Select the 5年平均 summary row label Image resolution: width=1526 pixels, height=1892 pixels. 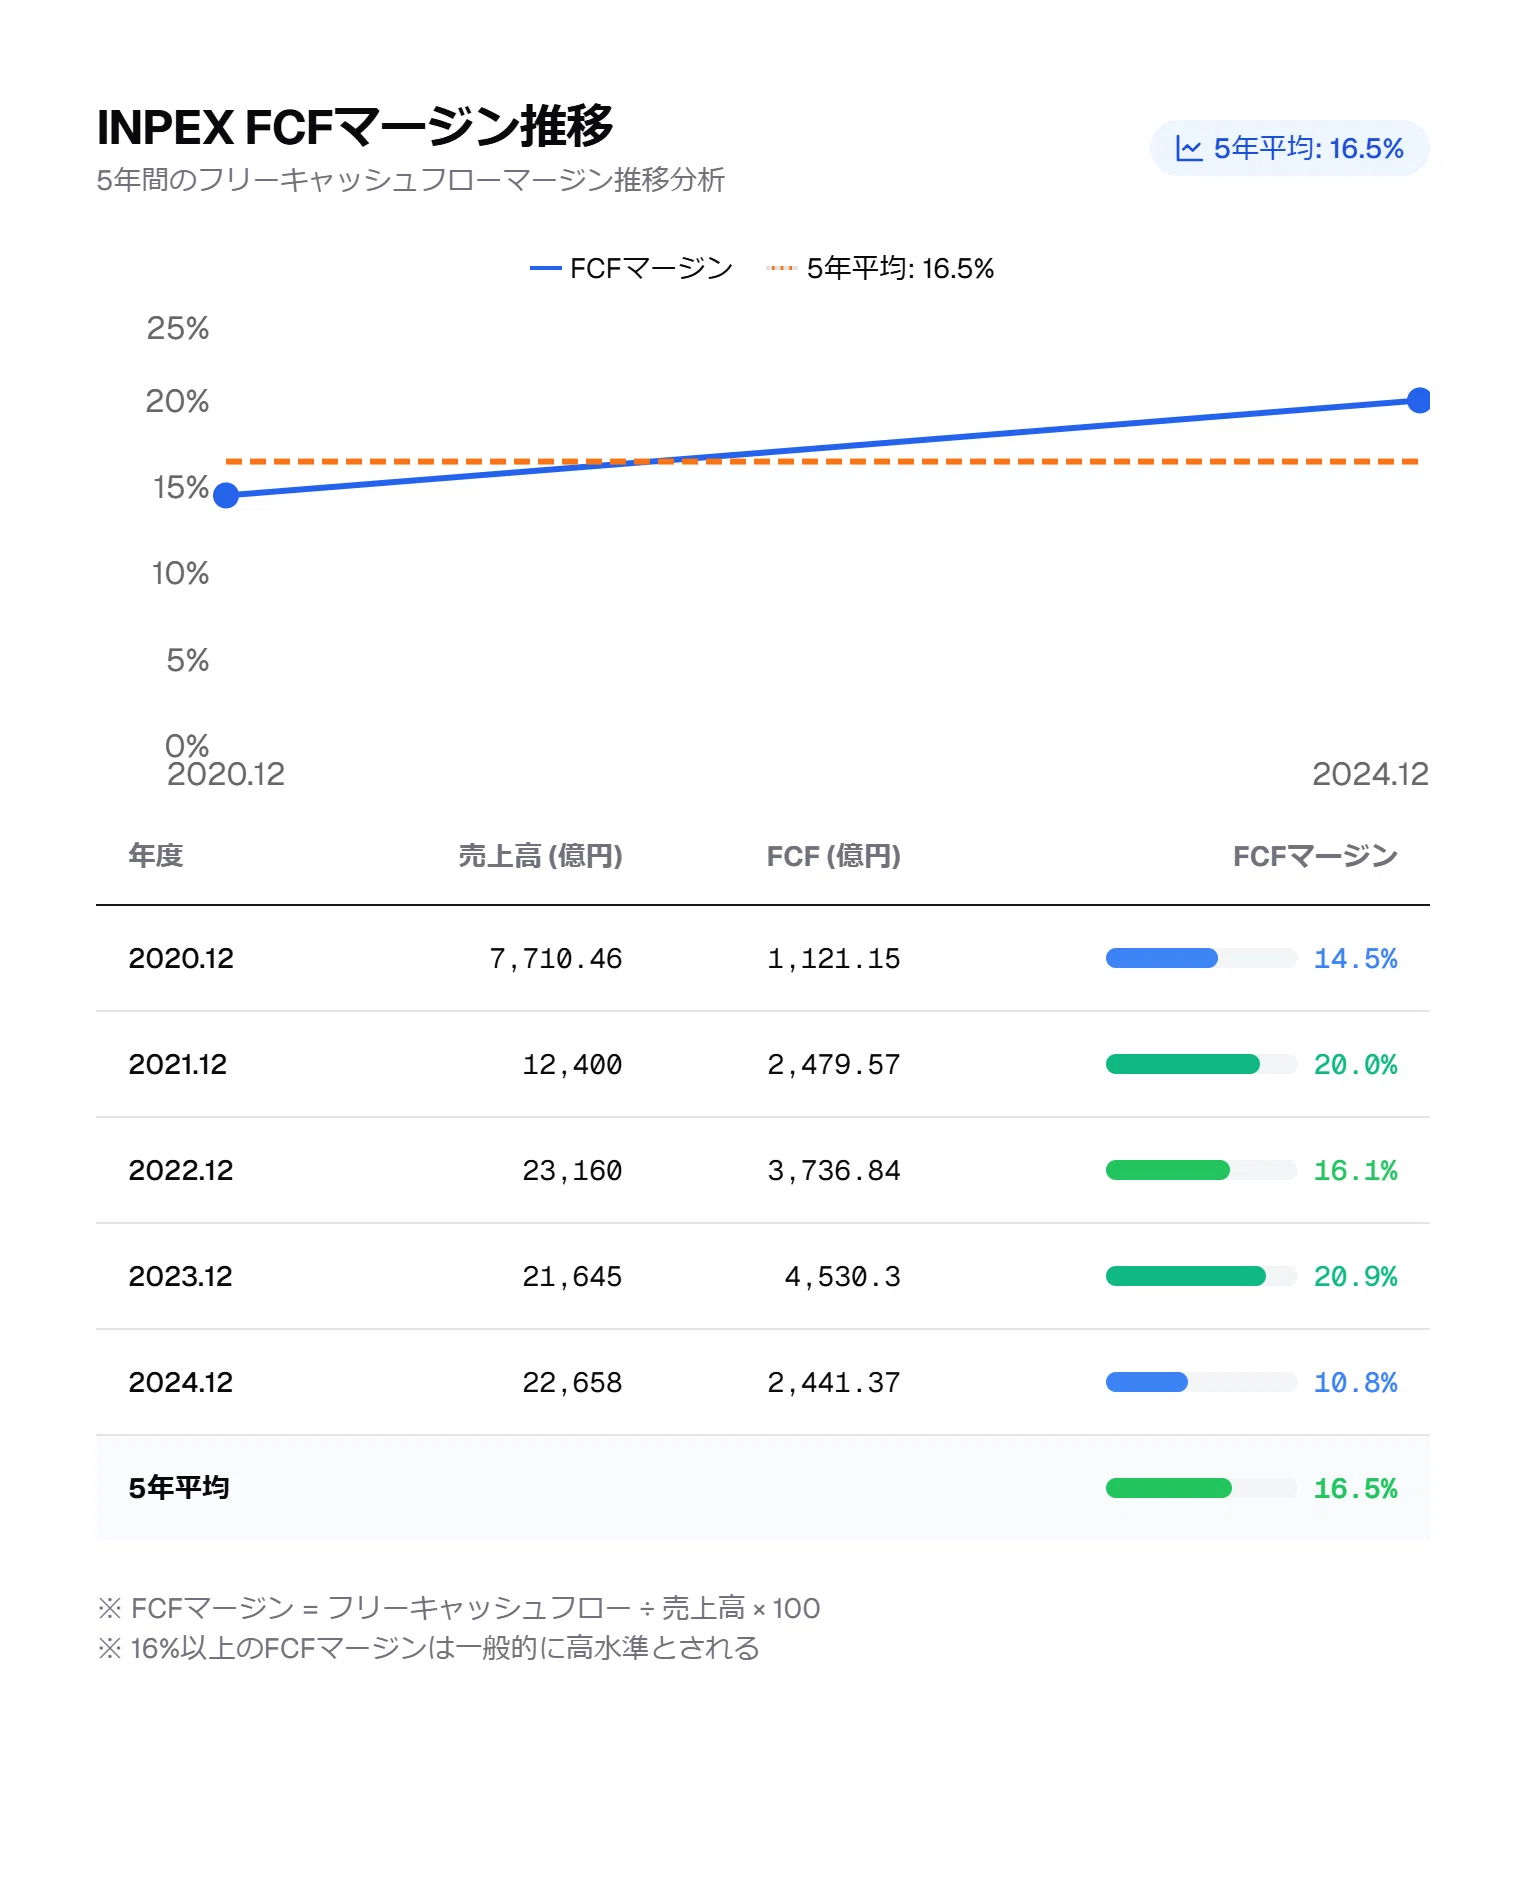coord(179,1488)
